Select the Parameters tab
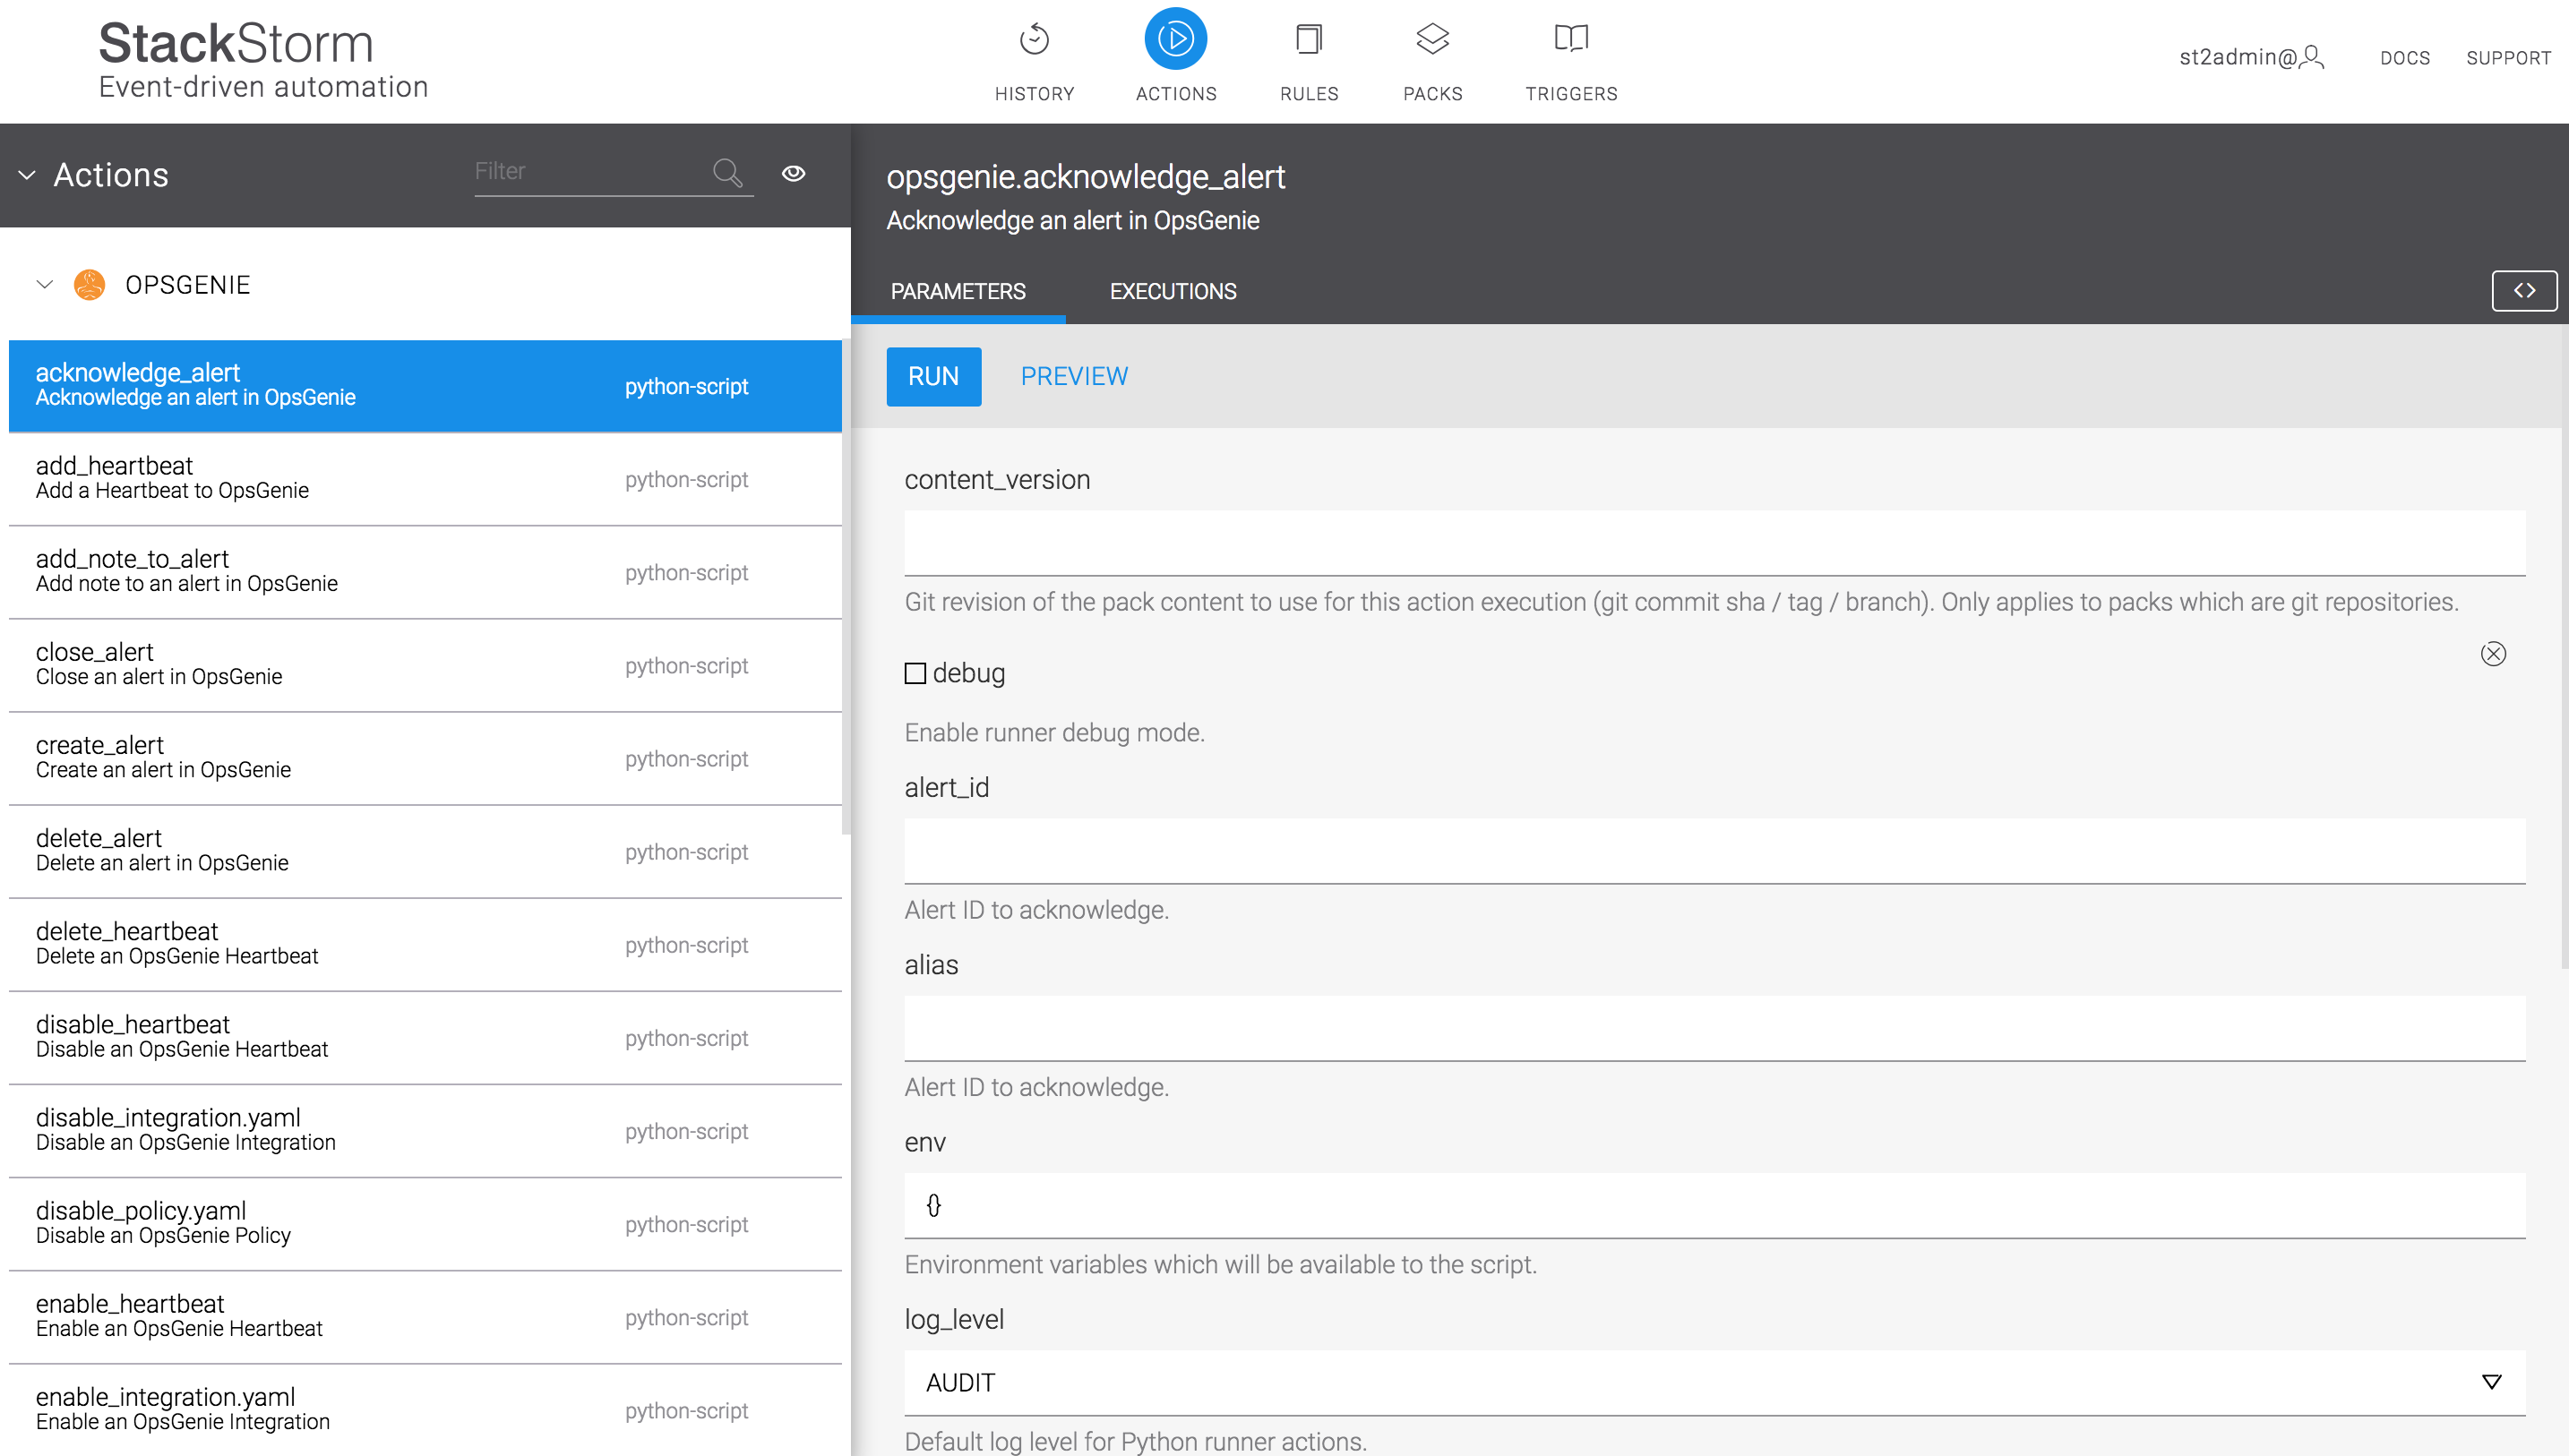The image size is (2569, 1456). (957, 292)
